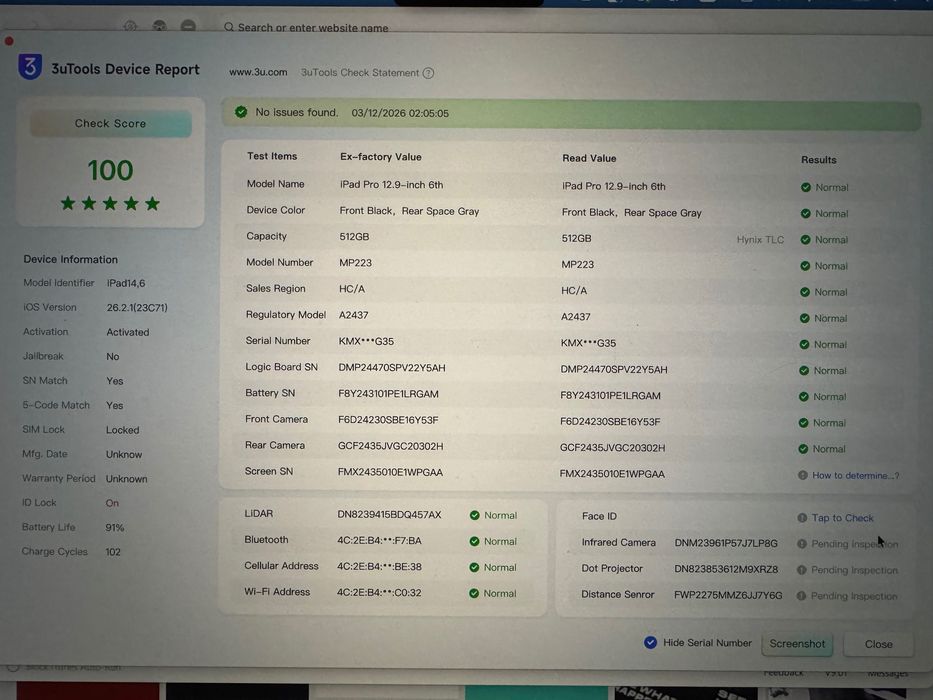Click the ID Lock value On

112,503
